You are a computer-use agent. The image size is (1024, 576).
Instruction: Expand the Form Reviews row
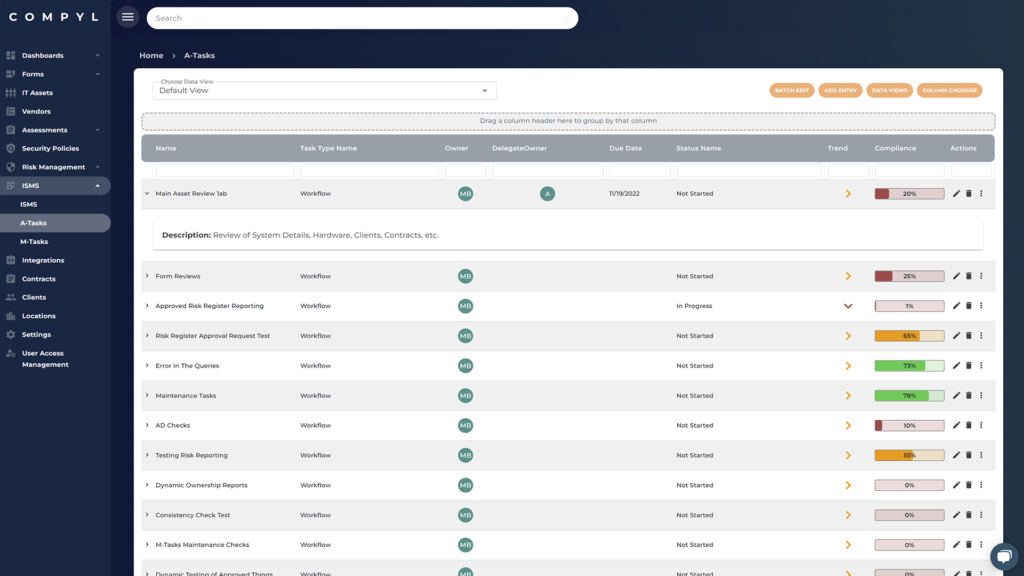click(x=147, y=276)
